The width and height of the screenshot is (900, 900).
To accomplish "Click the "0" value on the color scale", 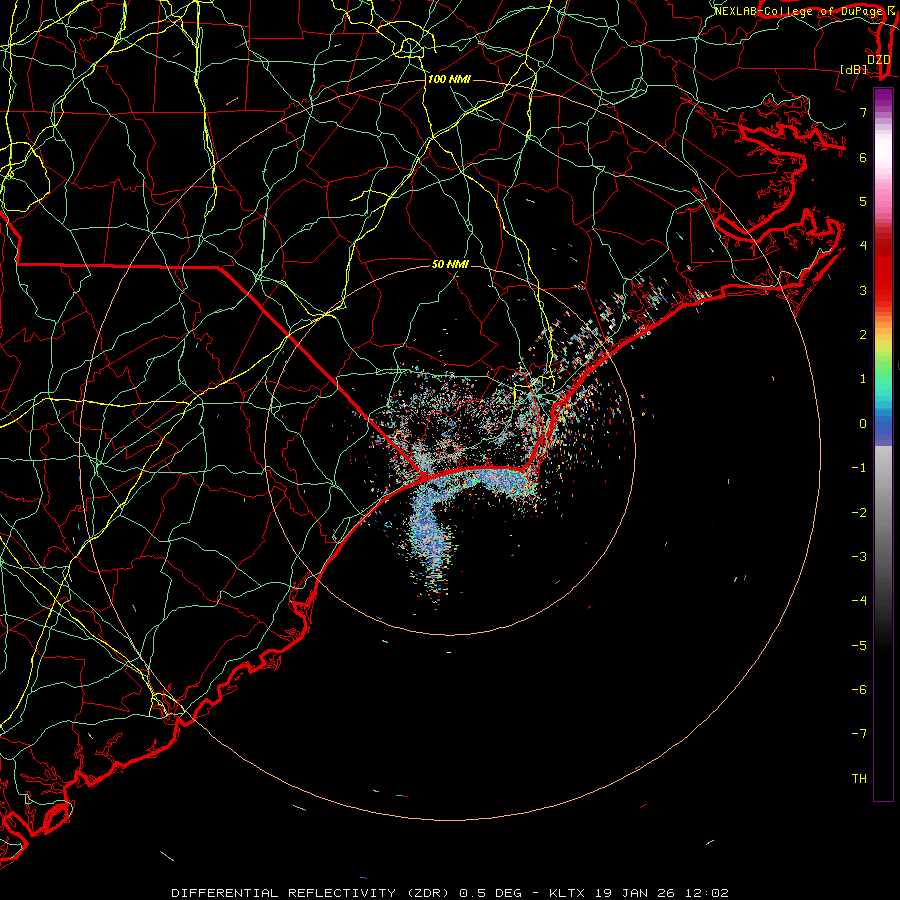I will point(863,424).
